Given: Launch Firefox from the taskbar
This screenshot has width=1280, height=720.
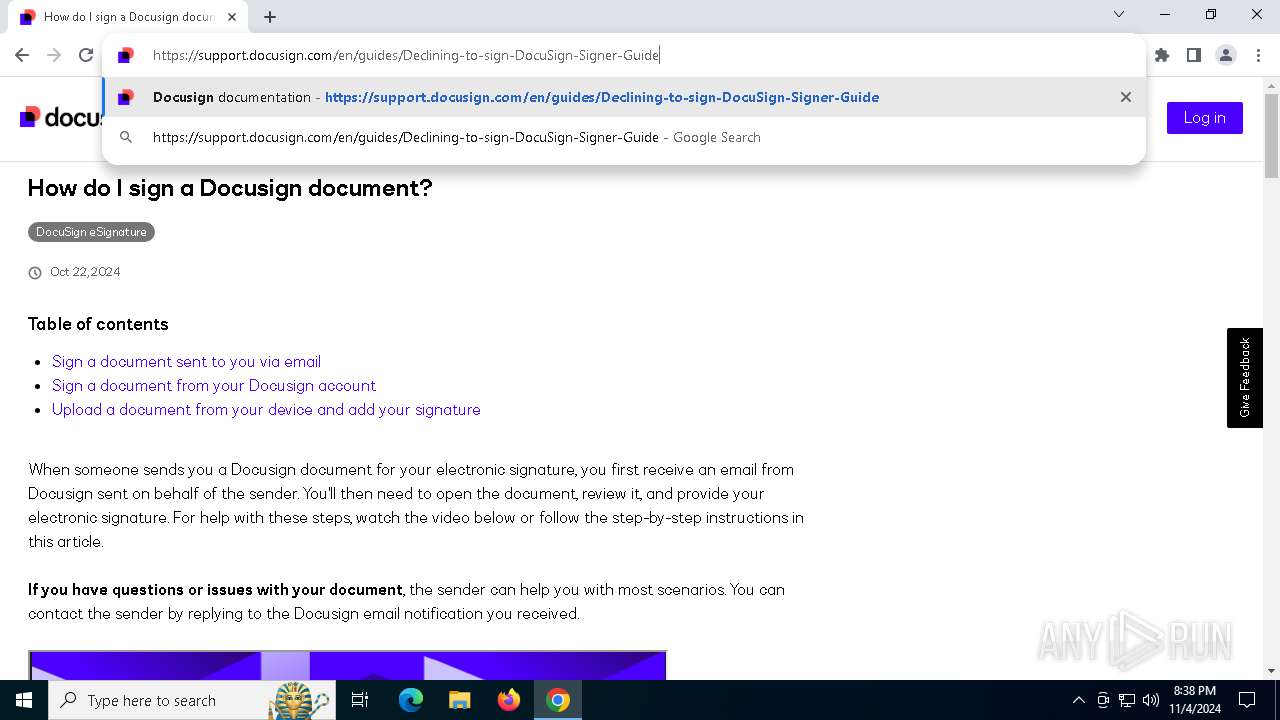Looking at the screenshot, I should tap(509, 700).
